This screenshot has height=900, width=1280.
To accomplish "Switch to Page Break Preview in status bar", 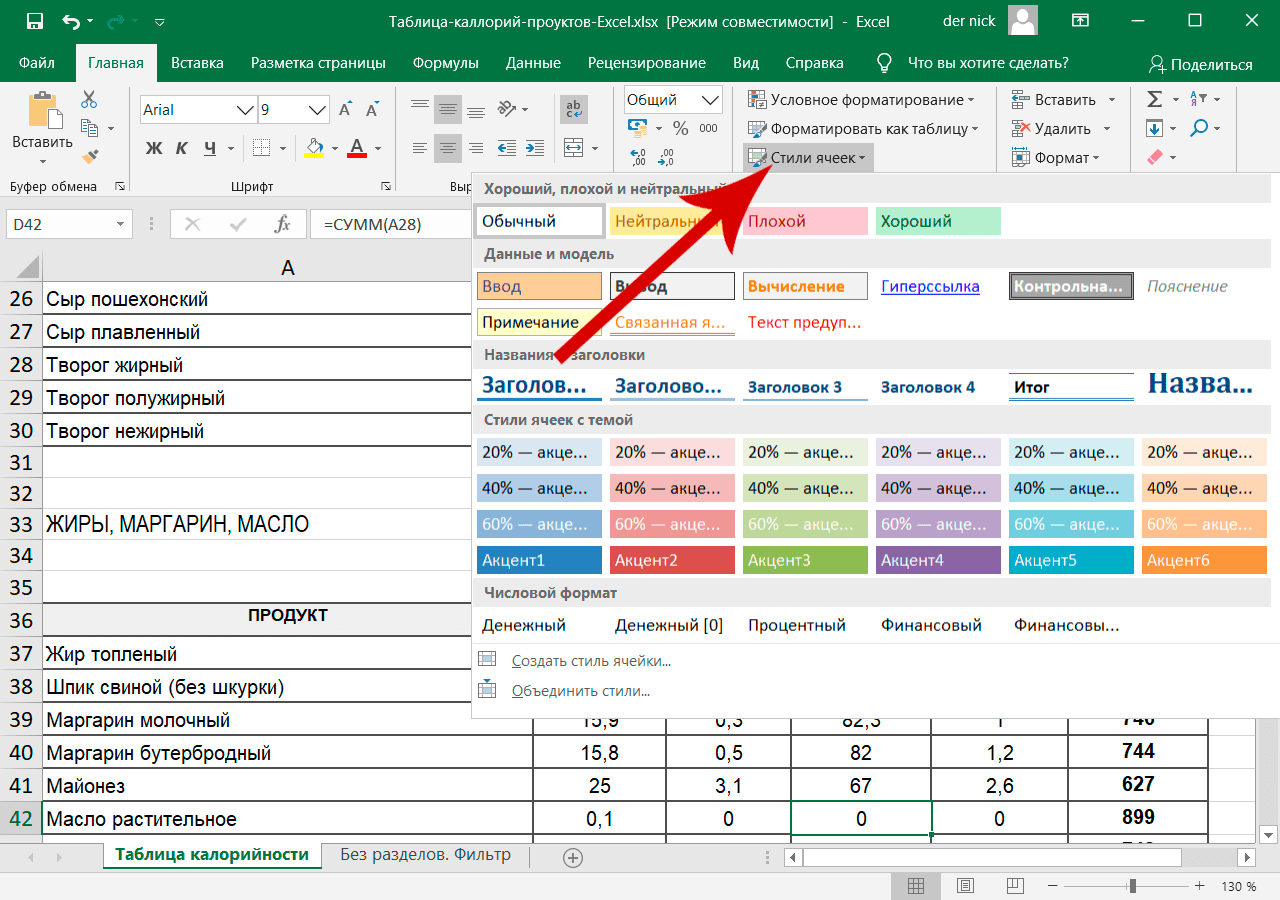I will [1014, 886].
